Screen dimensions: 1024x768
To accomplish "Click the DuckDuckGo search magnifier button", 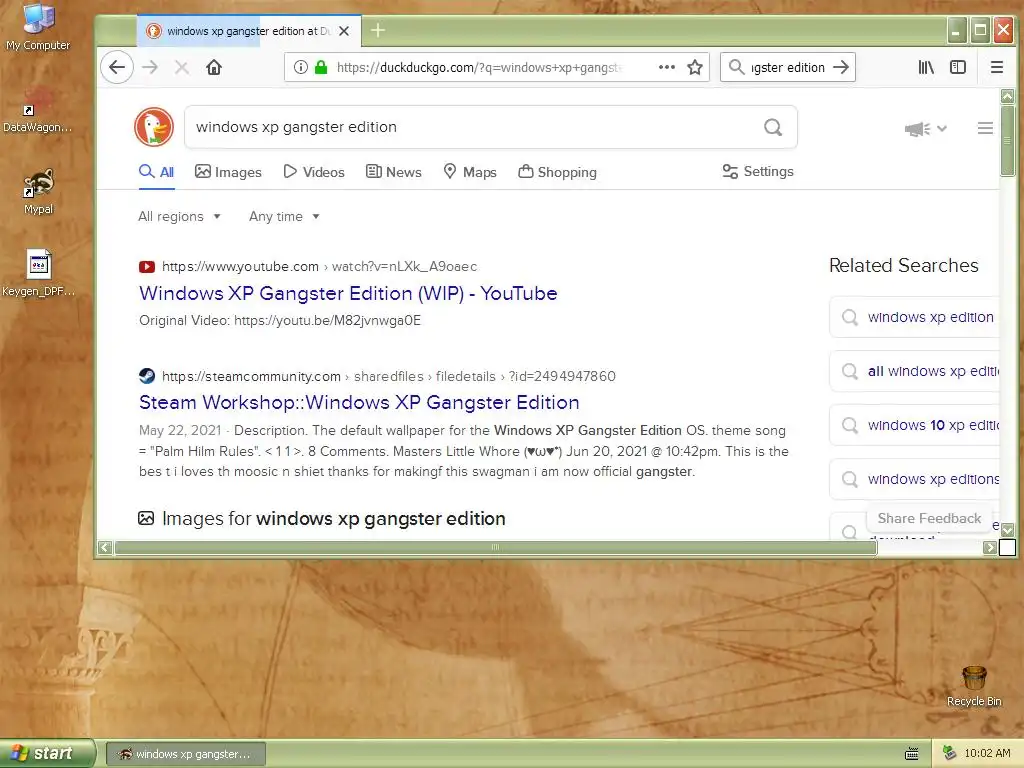I will (x=773, y=127).
